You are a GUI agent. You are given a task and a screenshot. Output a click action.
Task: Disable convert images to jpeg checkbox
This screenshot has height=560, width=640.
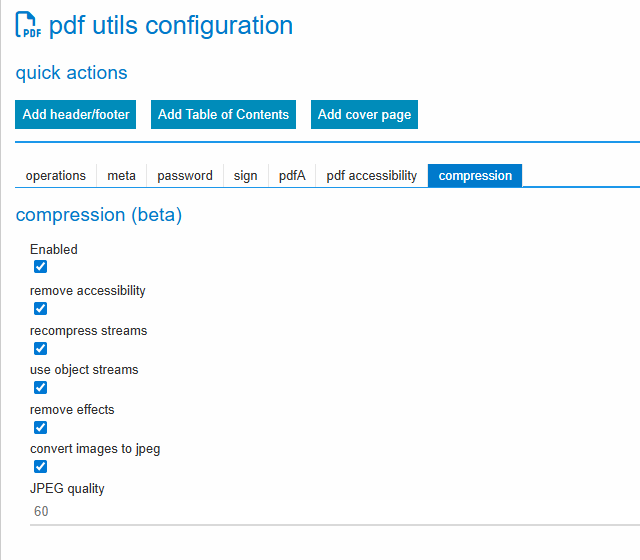point(41,466)
